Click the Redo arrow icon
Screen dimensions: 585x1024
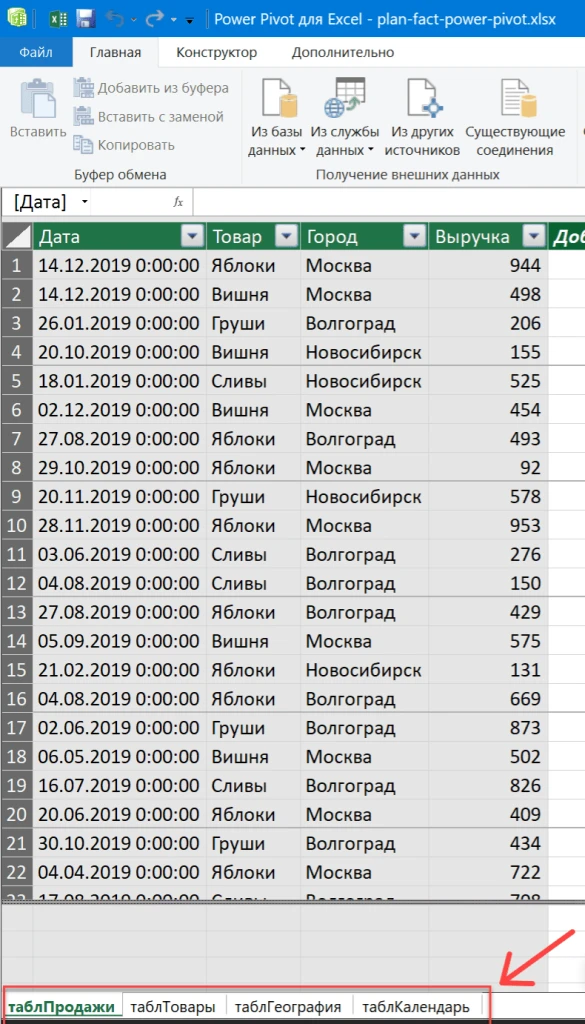click(x=155, y=19)
